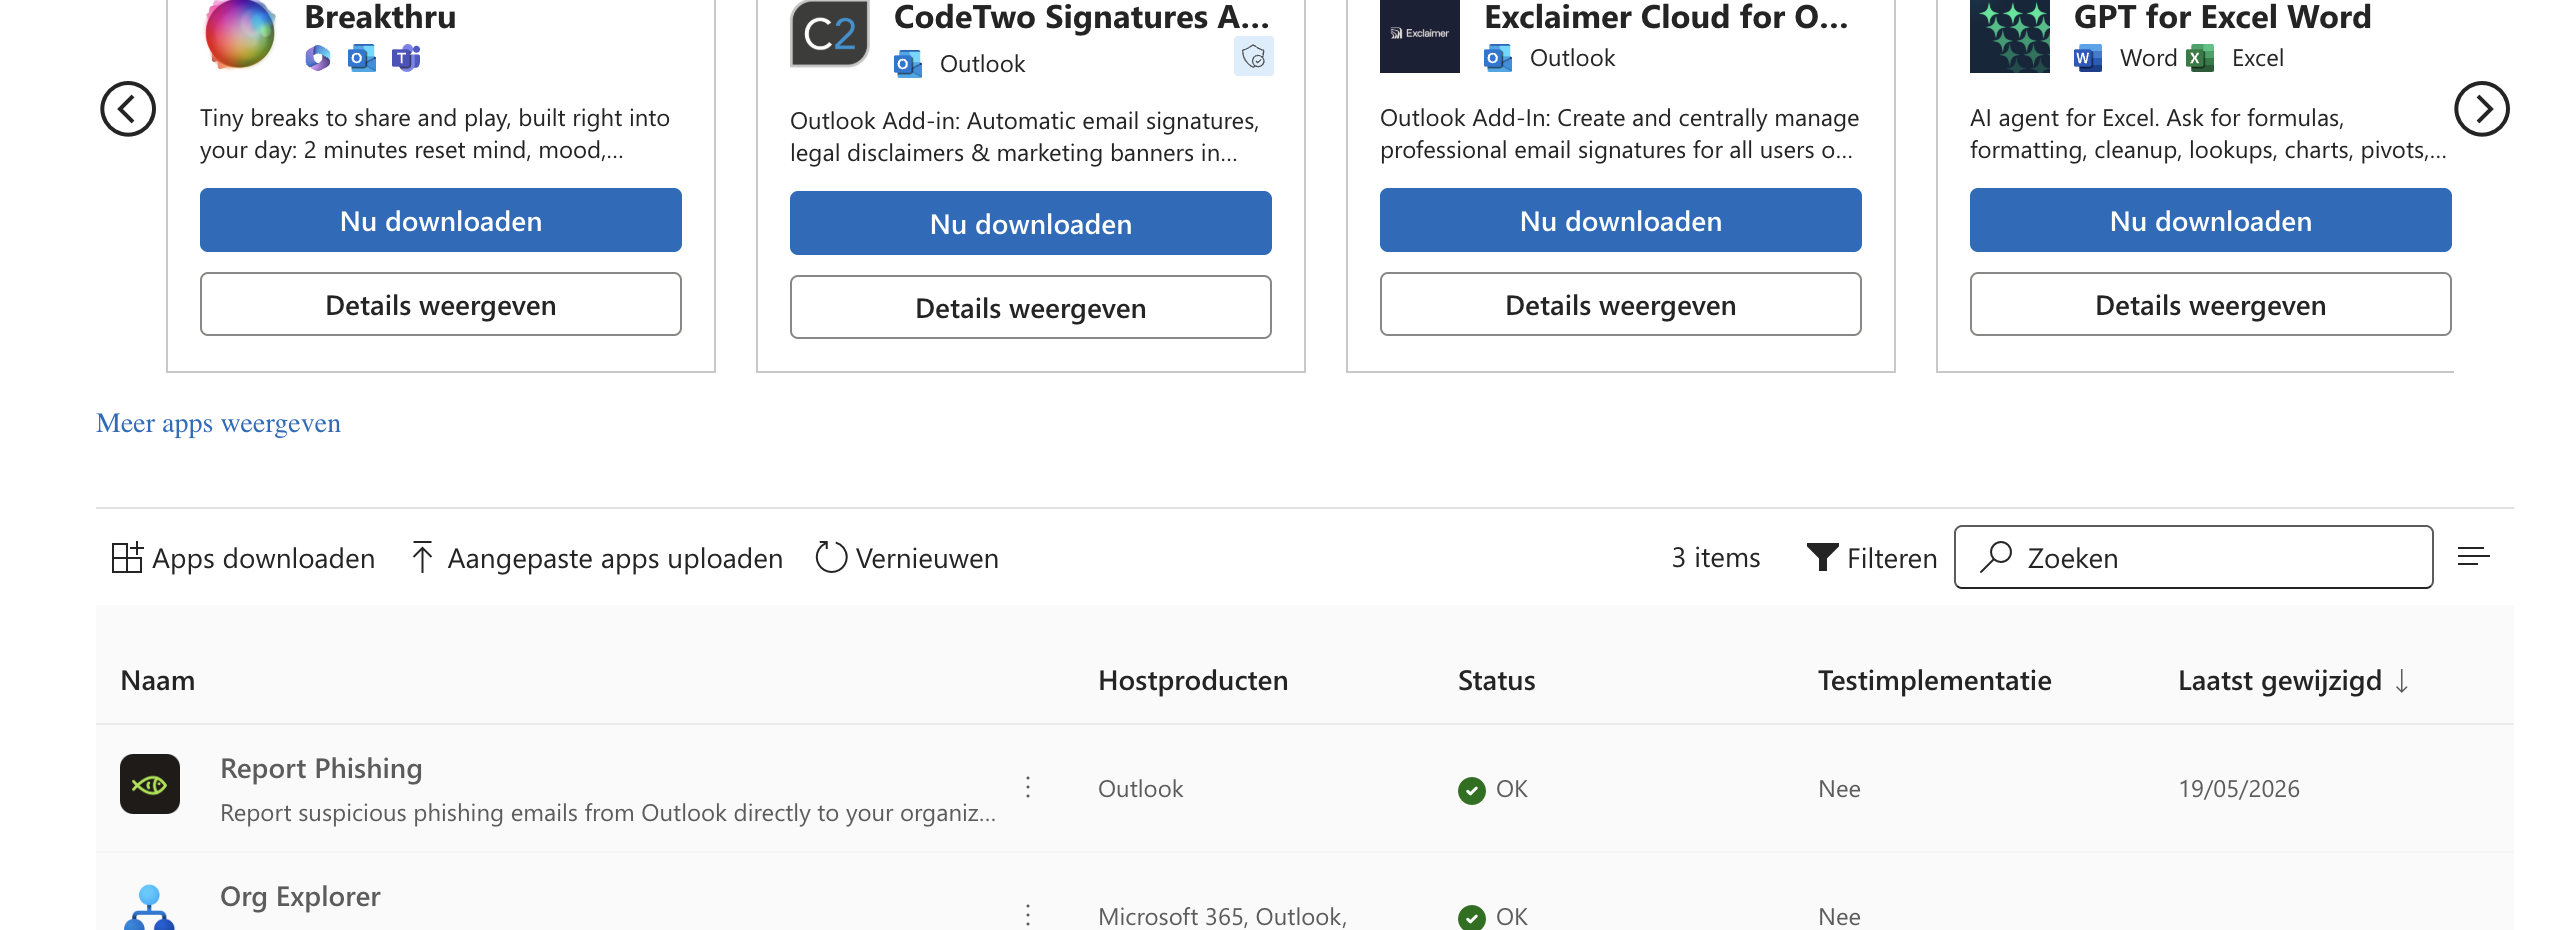Click the Exclaimer app logo
The image size is (2560, 930).
click(1420, 36)
